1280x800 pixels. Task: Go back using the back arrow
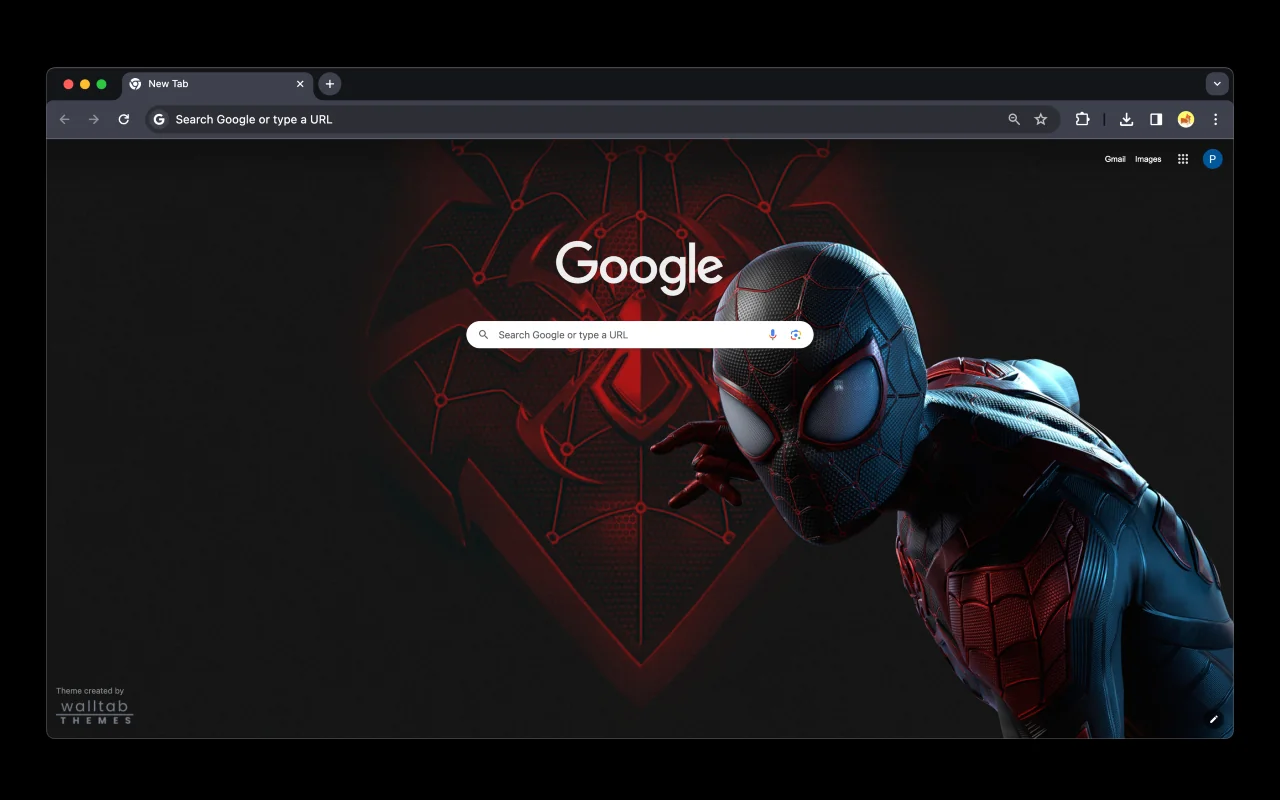(65, 119)
